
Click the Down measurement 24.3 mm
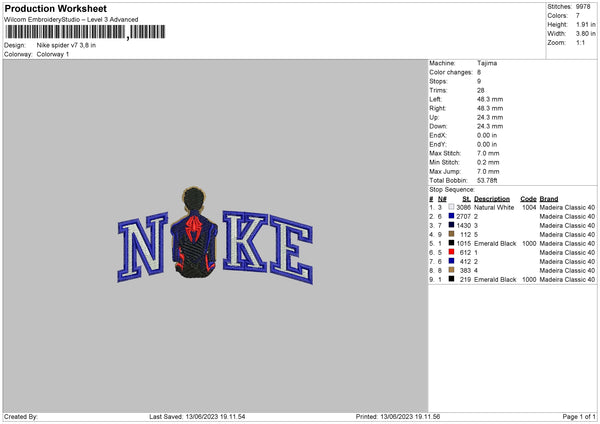(x=490, y=126)
